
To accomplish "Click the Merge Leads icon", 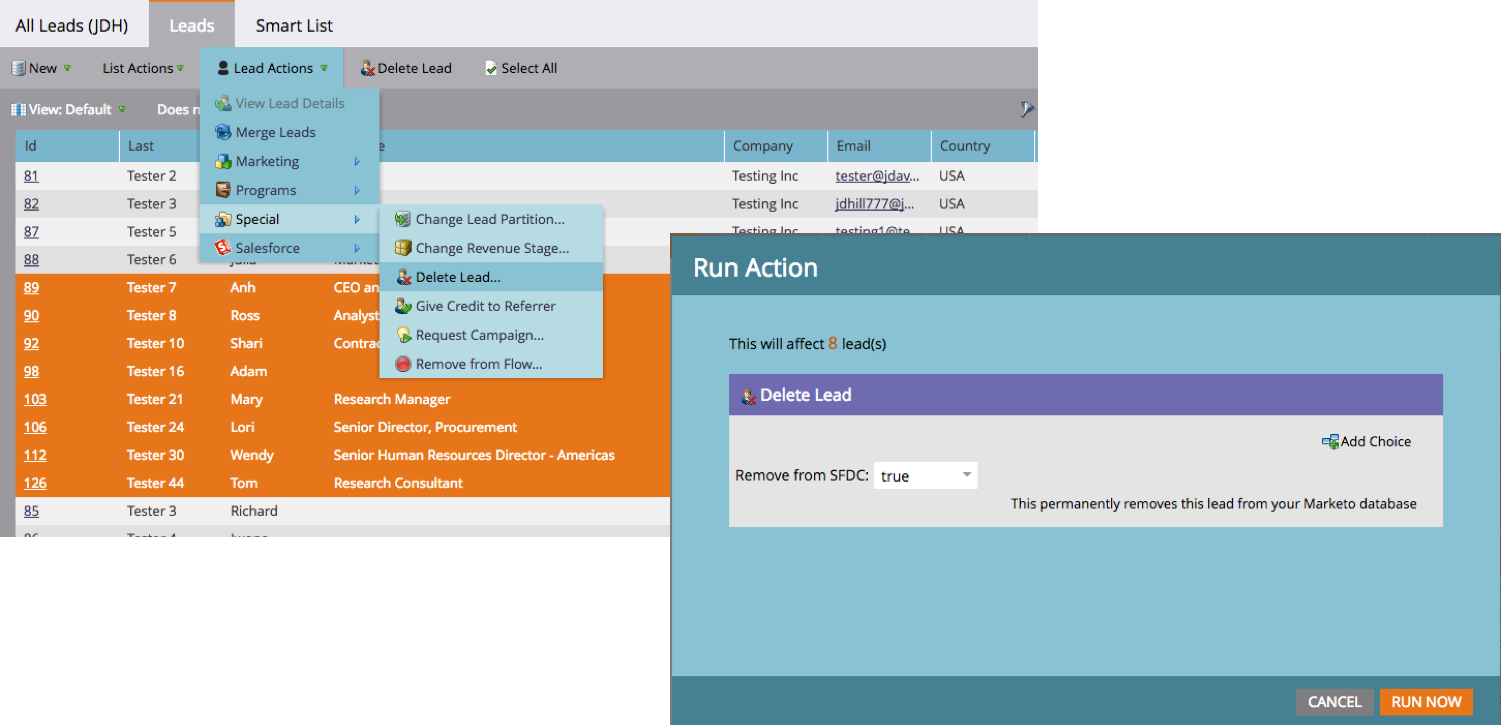I will (223, 132).
